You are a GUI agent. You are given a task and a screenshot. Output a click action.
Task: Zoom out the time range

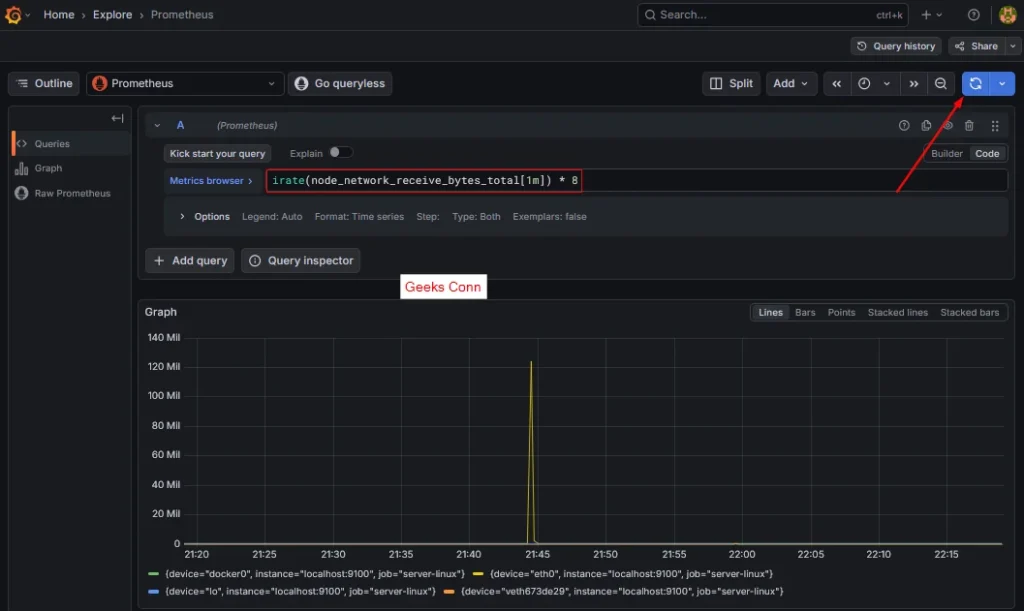pos(941,83)
